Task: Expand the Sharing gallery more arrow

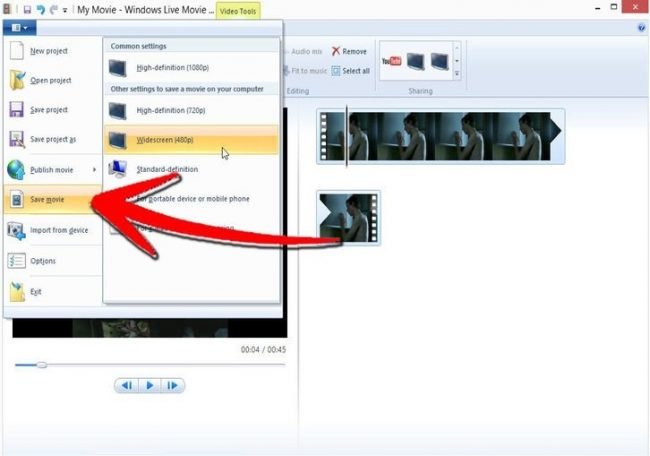Action: (x=458, y=74)
